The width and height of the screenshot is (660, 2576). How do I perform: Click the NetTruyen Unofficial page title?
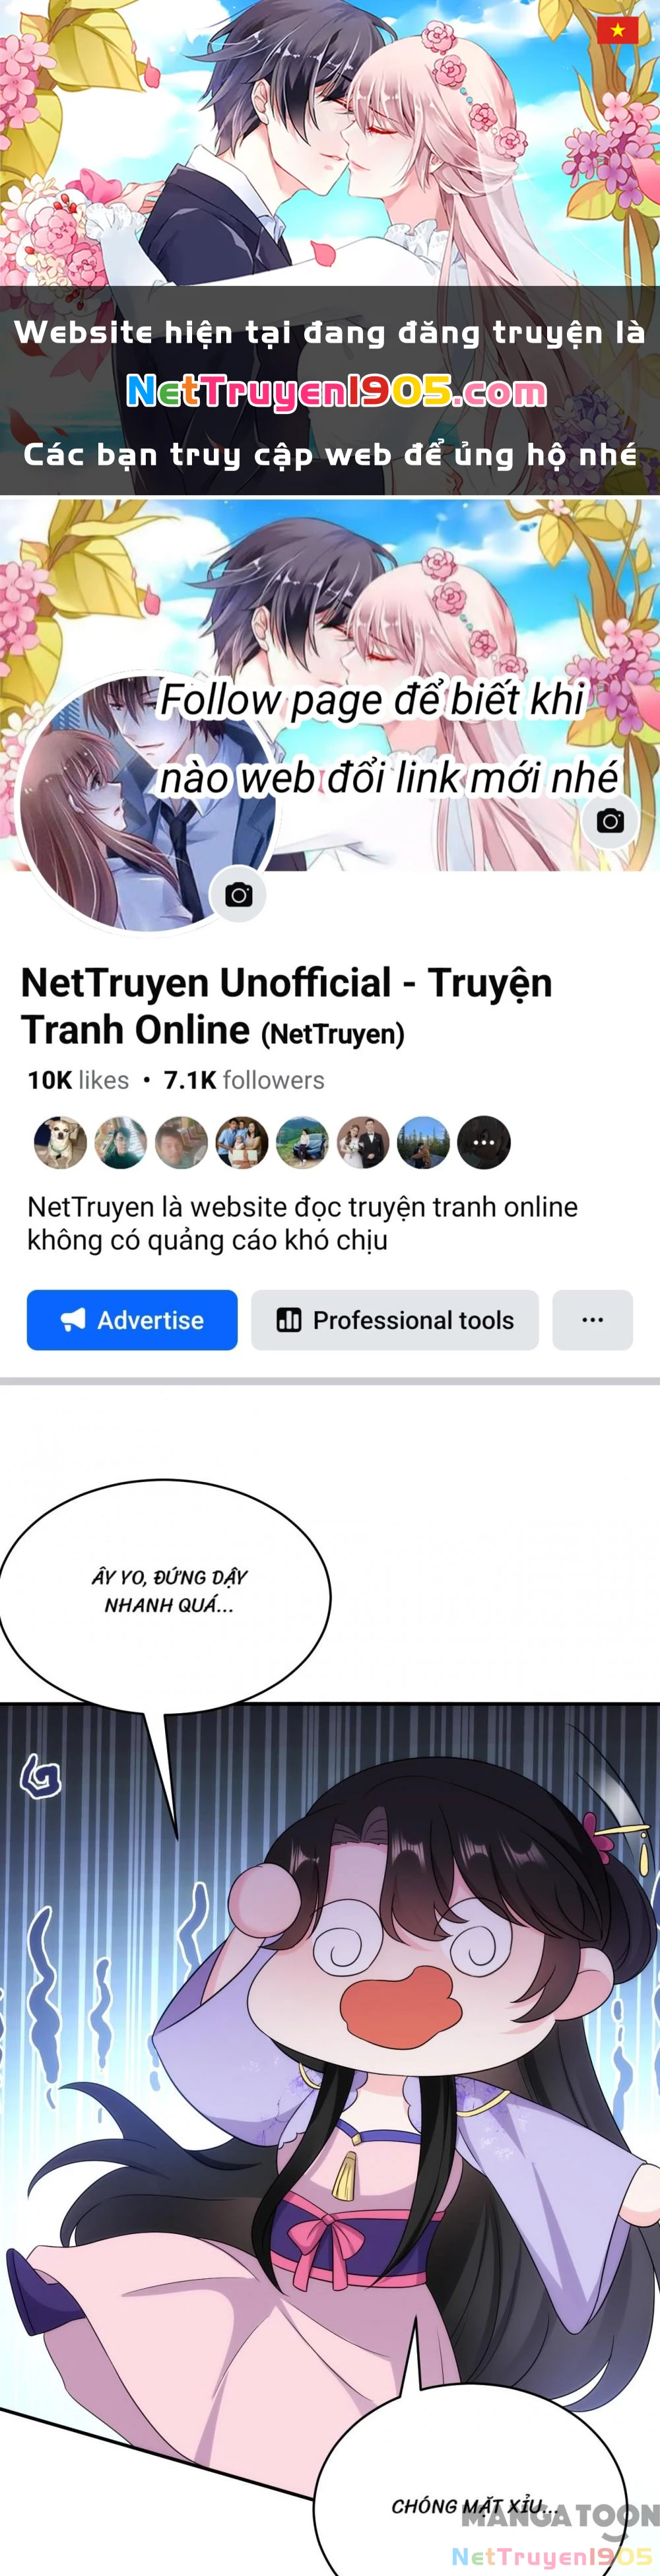(286, 1006)
